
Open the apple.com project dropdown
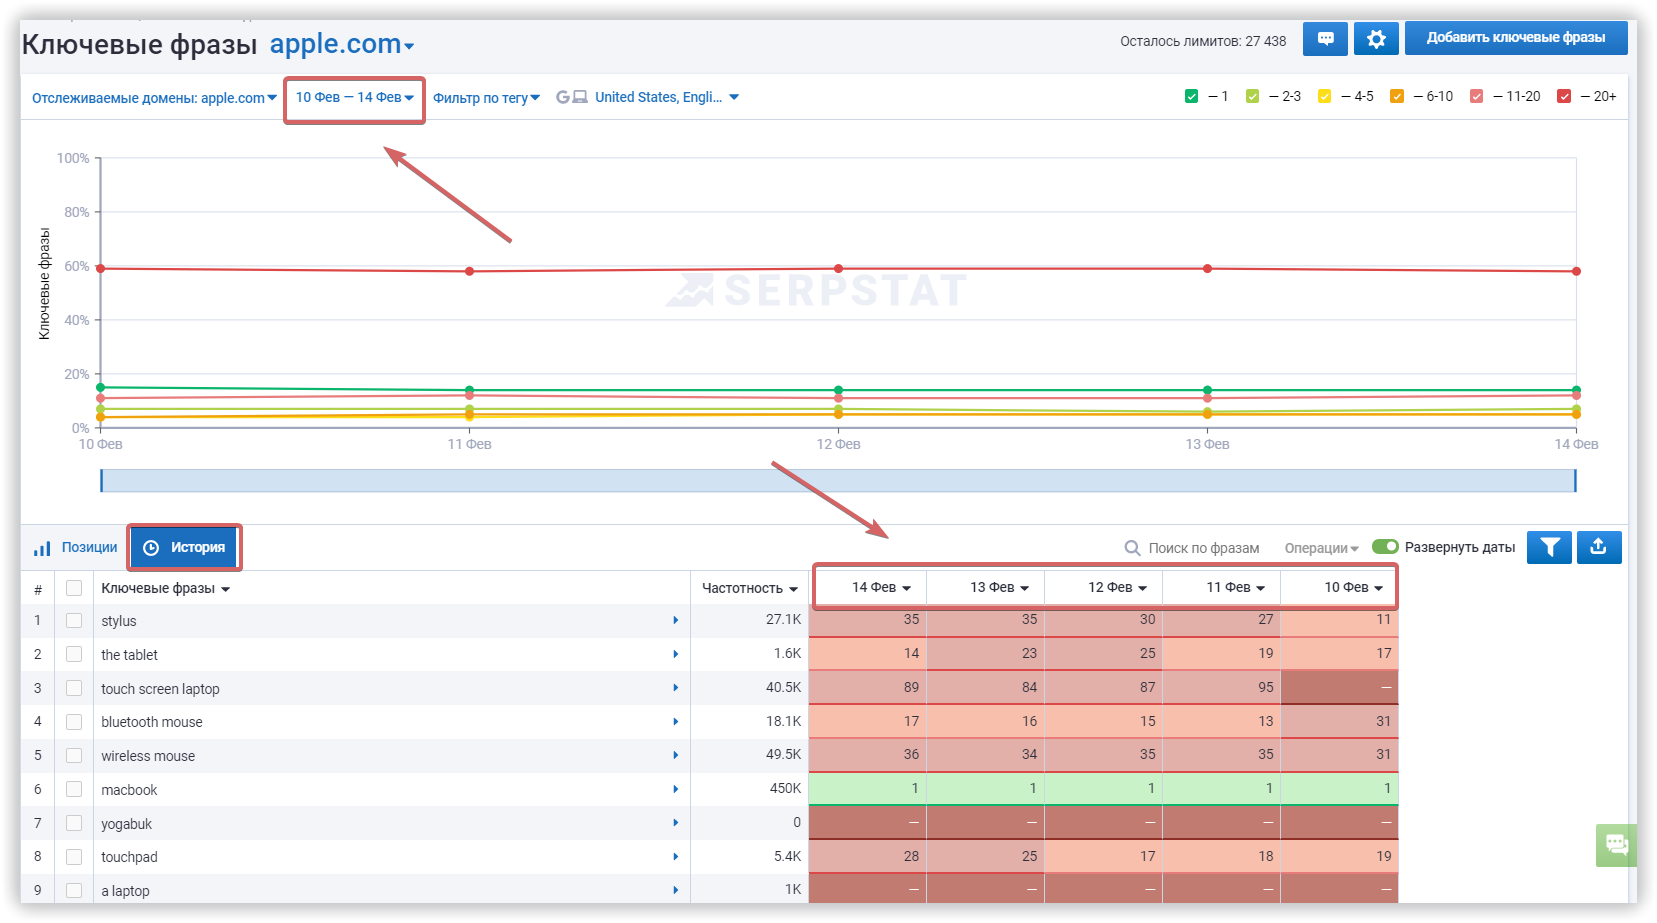coord(342,44)
